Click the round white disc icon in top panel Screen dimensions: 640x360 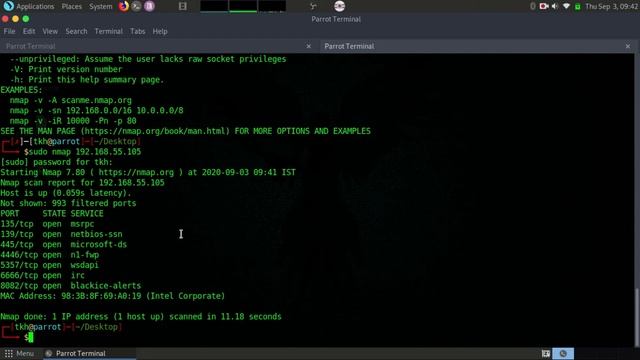339,6
